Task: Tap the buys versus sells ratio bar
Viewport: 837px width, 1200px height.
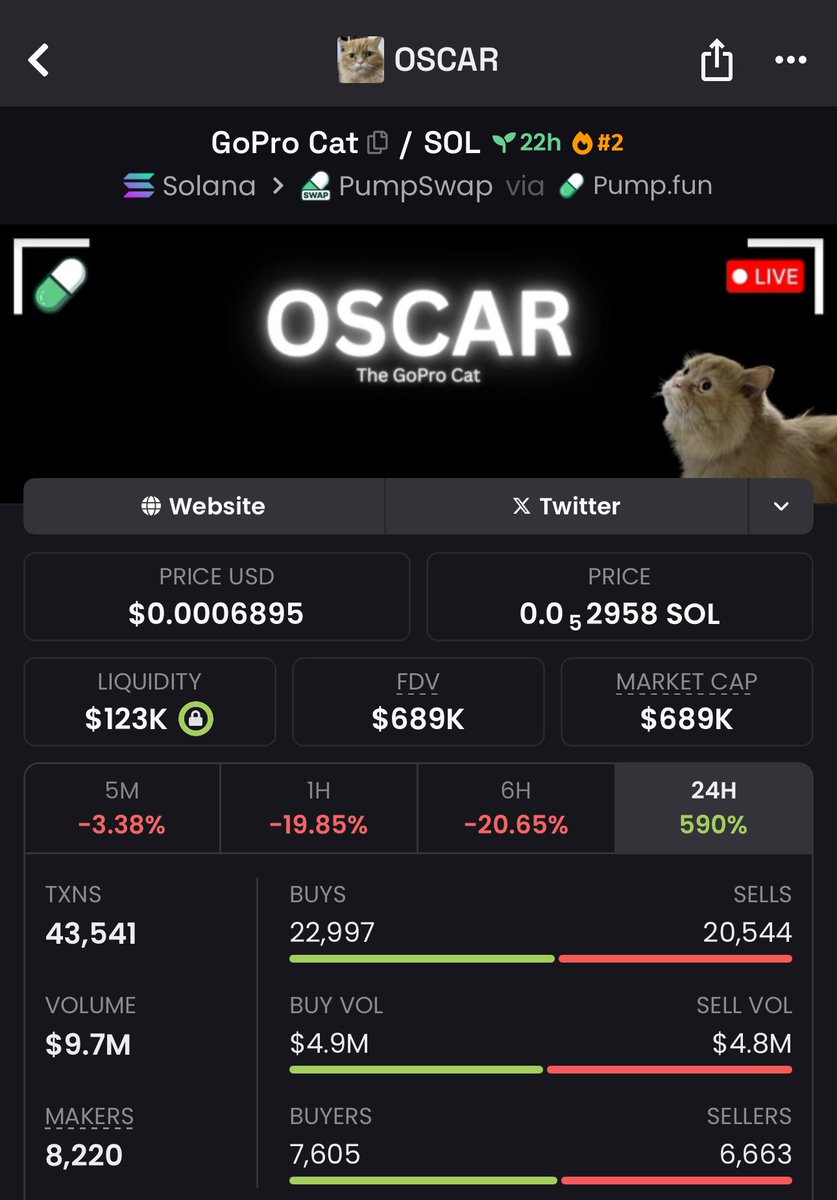Action: click(541, 959)
